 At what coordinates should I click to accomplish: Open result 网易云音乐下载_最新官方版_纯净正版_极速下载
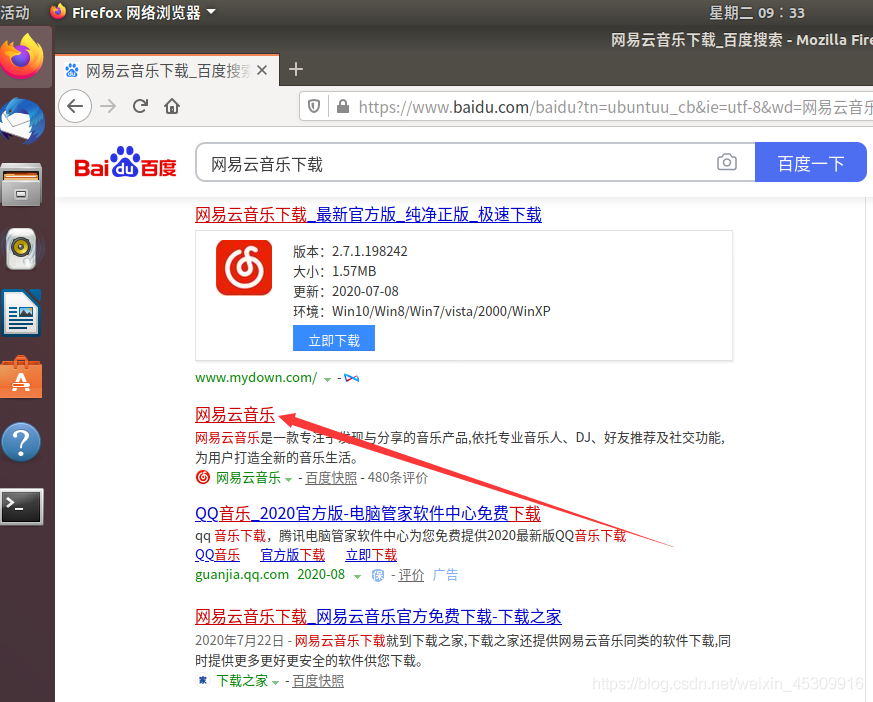[369, 214]
